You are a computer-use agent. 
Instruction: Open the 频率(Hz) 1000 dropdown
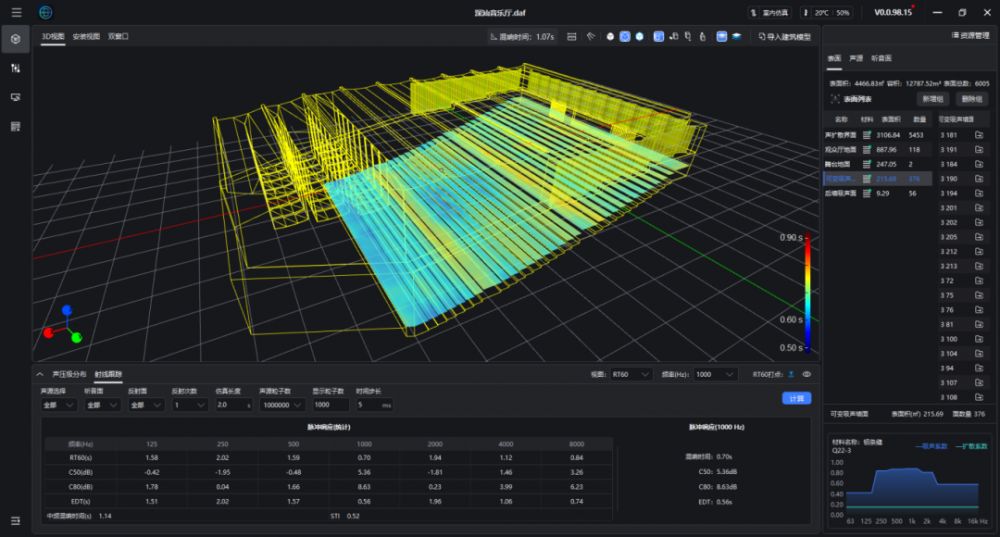tap(717, 374)
